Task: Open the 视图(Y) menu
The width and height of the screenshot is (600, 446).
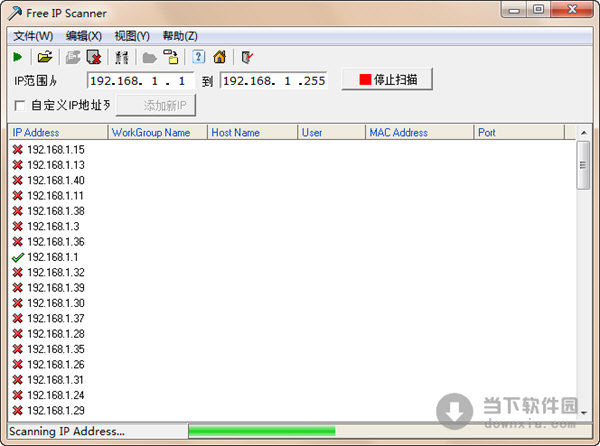Action: pos(132,36)
